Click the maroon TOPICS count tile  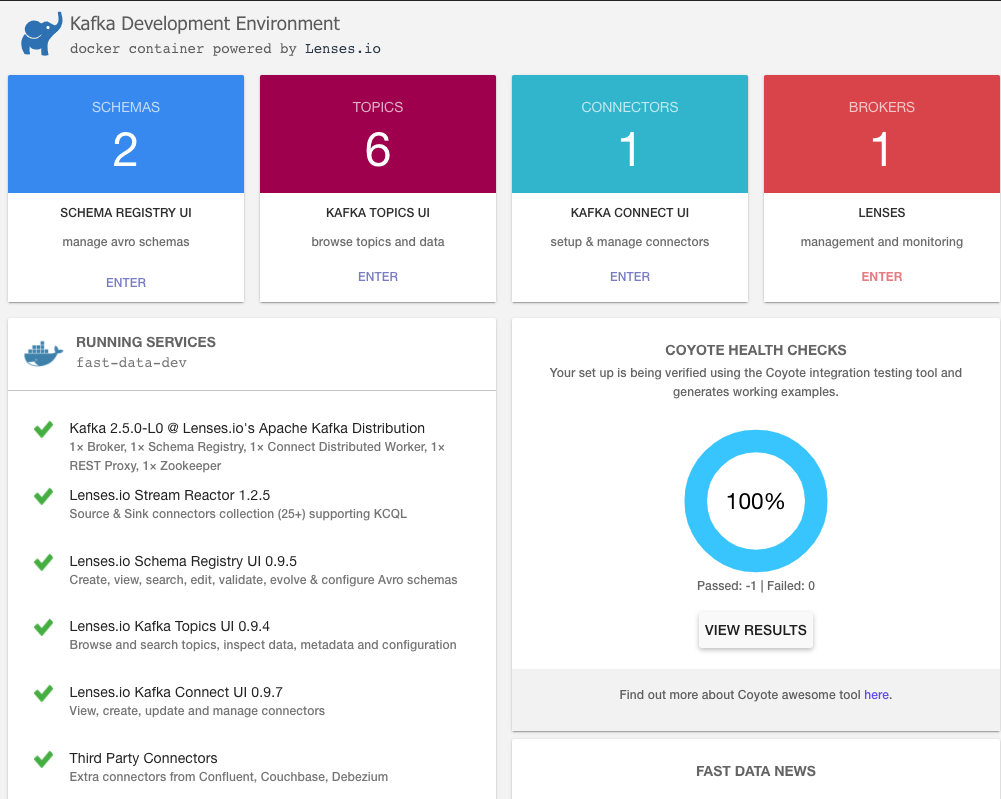pos(378,134)
